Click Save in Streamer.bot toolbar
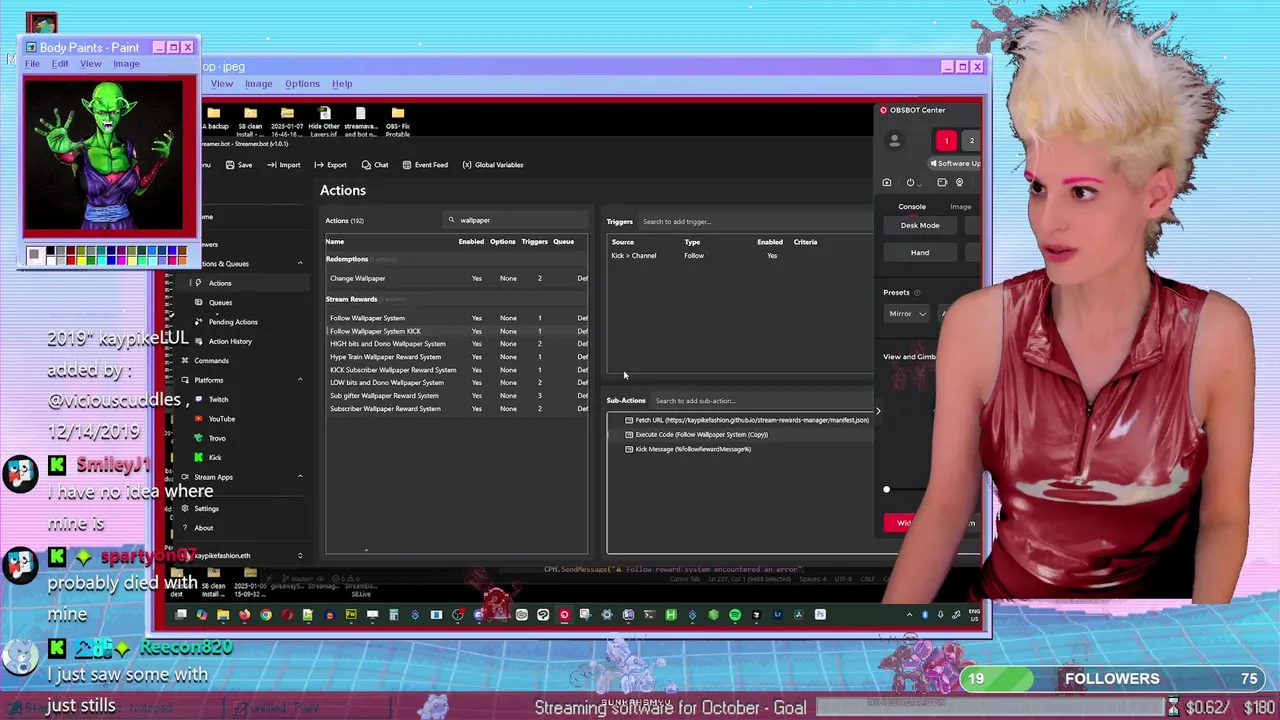Image resolution: width=1280 pixels, height=720 pixels. [239, 165]
